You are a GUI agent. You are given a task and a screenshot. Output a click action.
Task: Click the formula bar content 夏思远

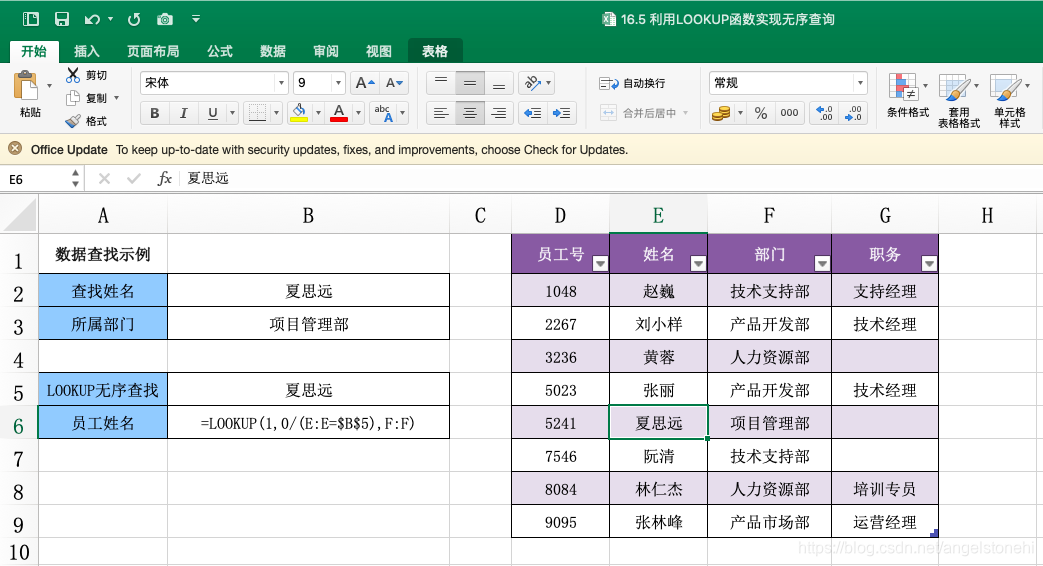pyautogui.click(x=208, y=178)
